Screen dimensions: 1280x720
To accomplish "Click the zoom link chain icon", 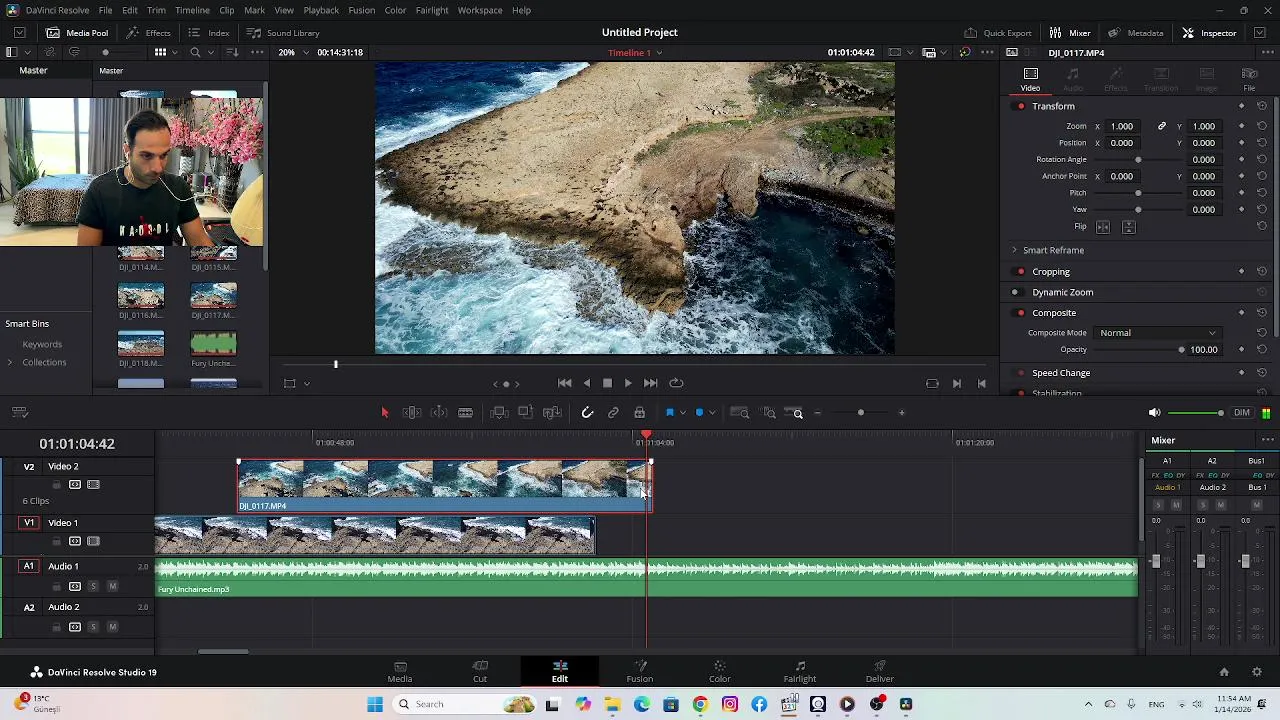I will tap(1161, 127).
